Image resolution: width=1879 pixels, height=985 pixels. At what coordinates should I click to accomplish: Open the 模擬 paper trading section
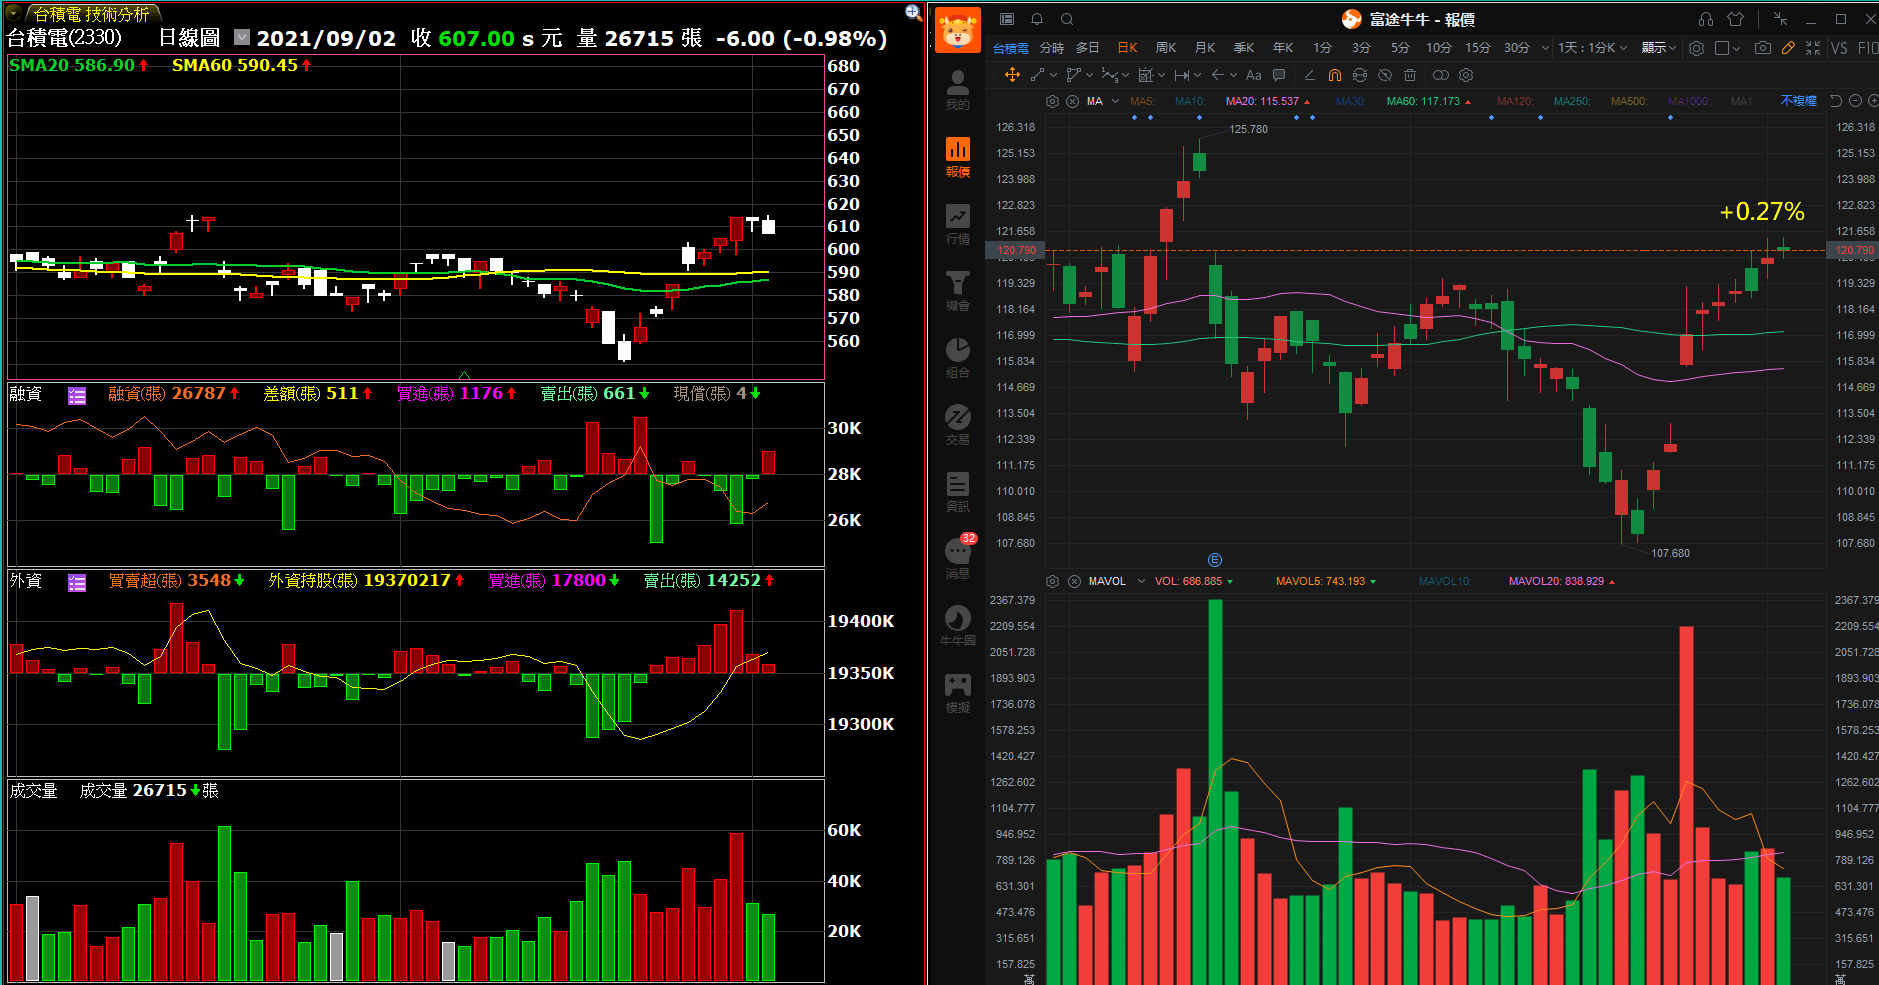pos(957,693)
